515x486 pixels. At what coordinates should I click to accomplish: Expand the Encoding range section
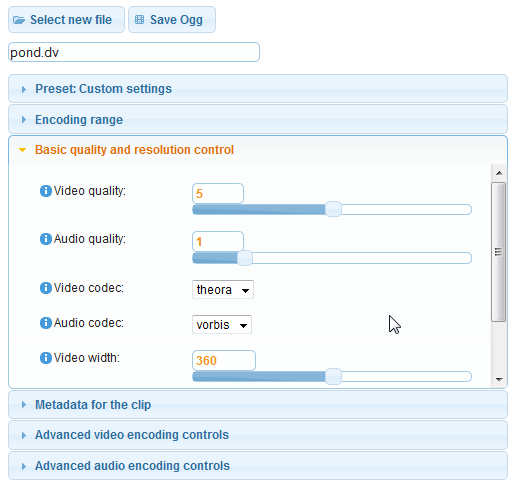click(x=258, y=119)
